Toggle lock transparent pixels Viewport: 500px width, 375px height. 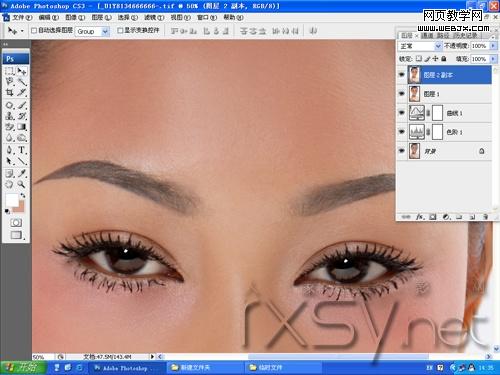point(419,59)
